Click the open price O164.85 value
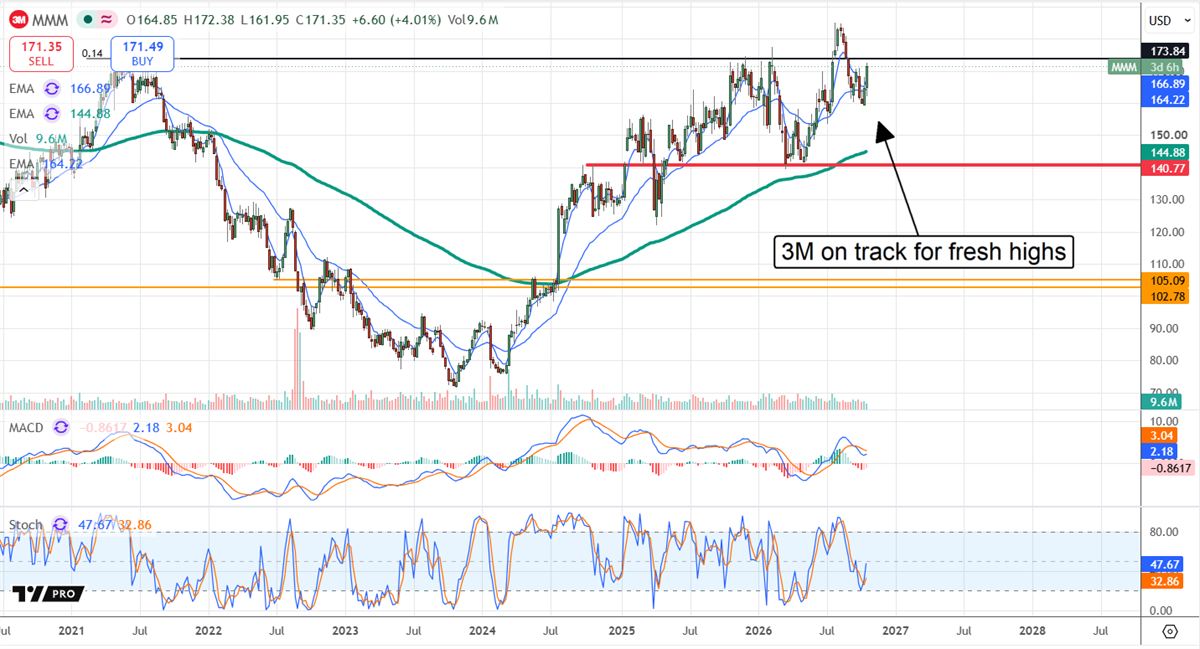The width and height of the screenshot is (1200, 649). click(x=152, y=19)
